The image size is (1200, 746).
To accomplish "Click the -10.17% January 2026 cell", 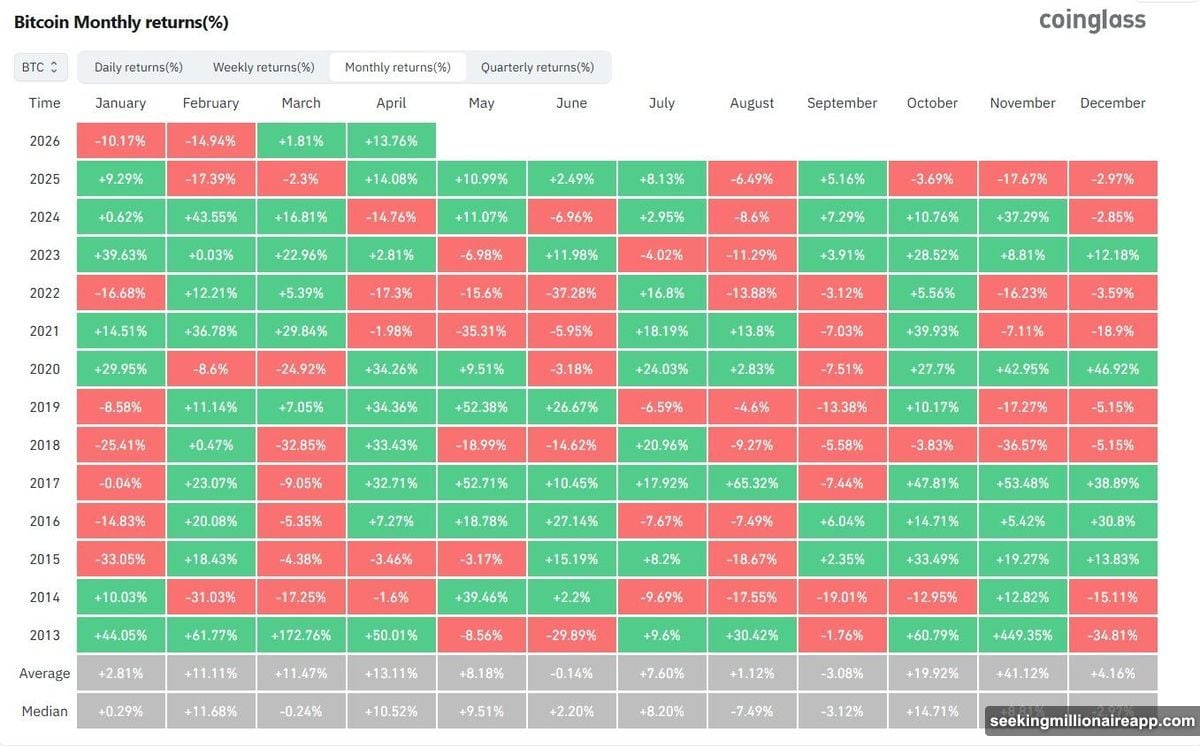I will pos(120,140).
